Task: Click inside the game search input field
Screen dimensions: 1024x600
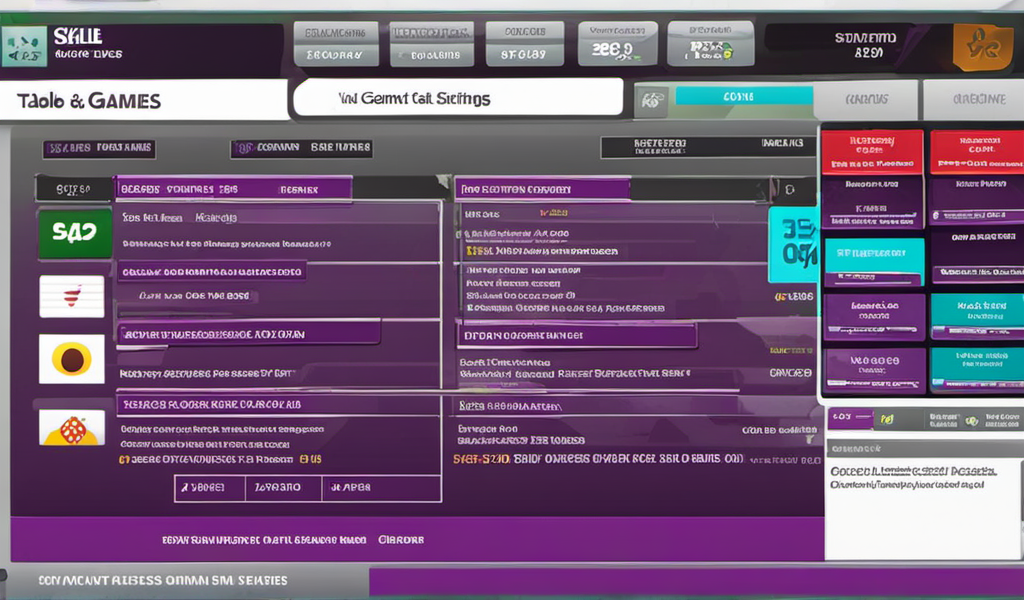Action: (x=450, y=98)
